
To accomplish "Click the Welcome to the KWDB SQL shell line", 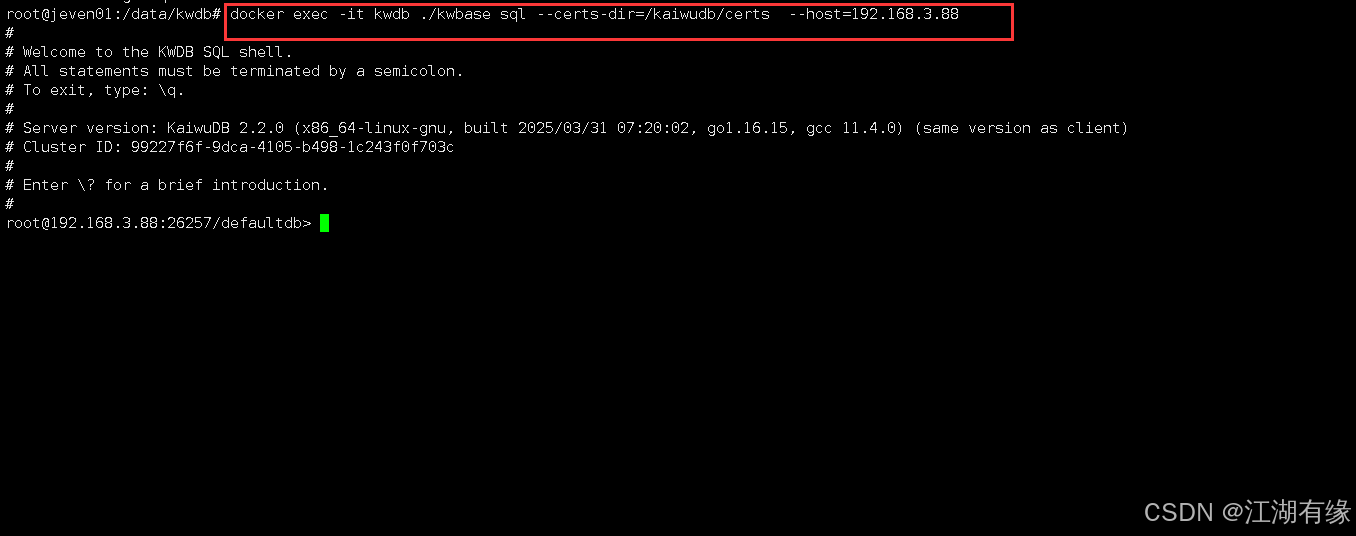I will (158, 52).
